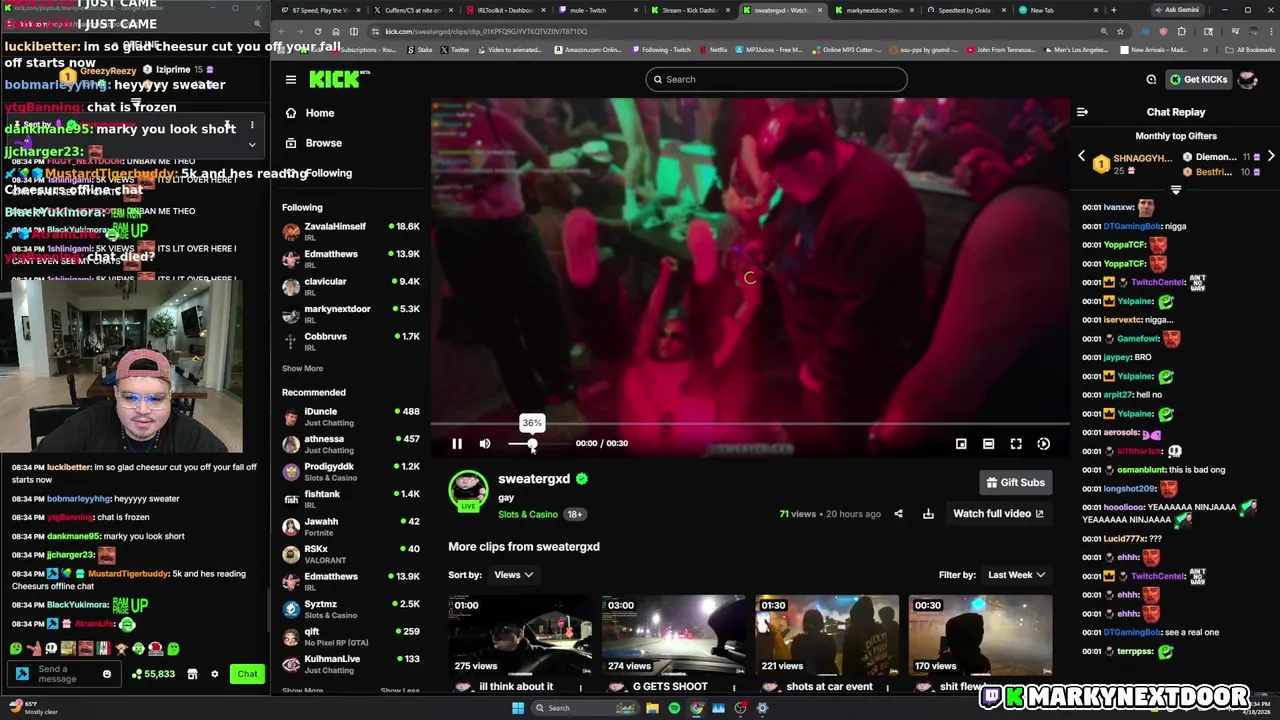The image size is (1280, 720).
Task: Open fishtank in Recommended channels
Action: (x=351, y=499)
